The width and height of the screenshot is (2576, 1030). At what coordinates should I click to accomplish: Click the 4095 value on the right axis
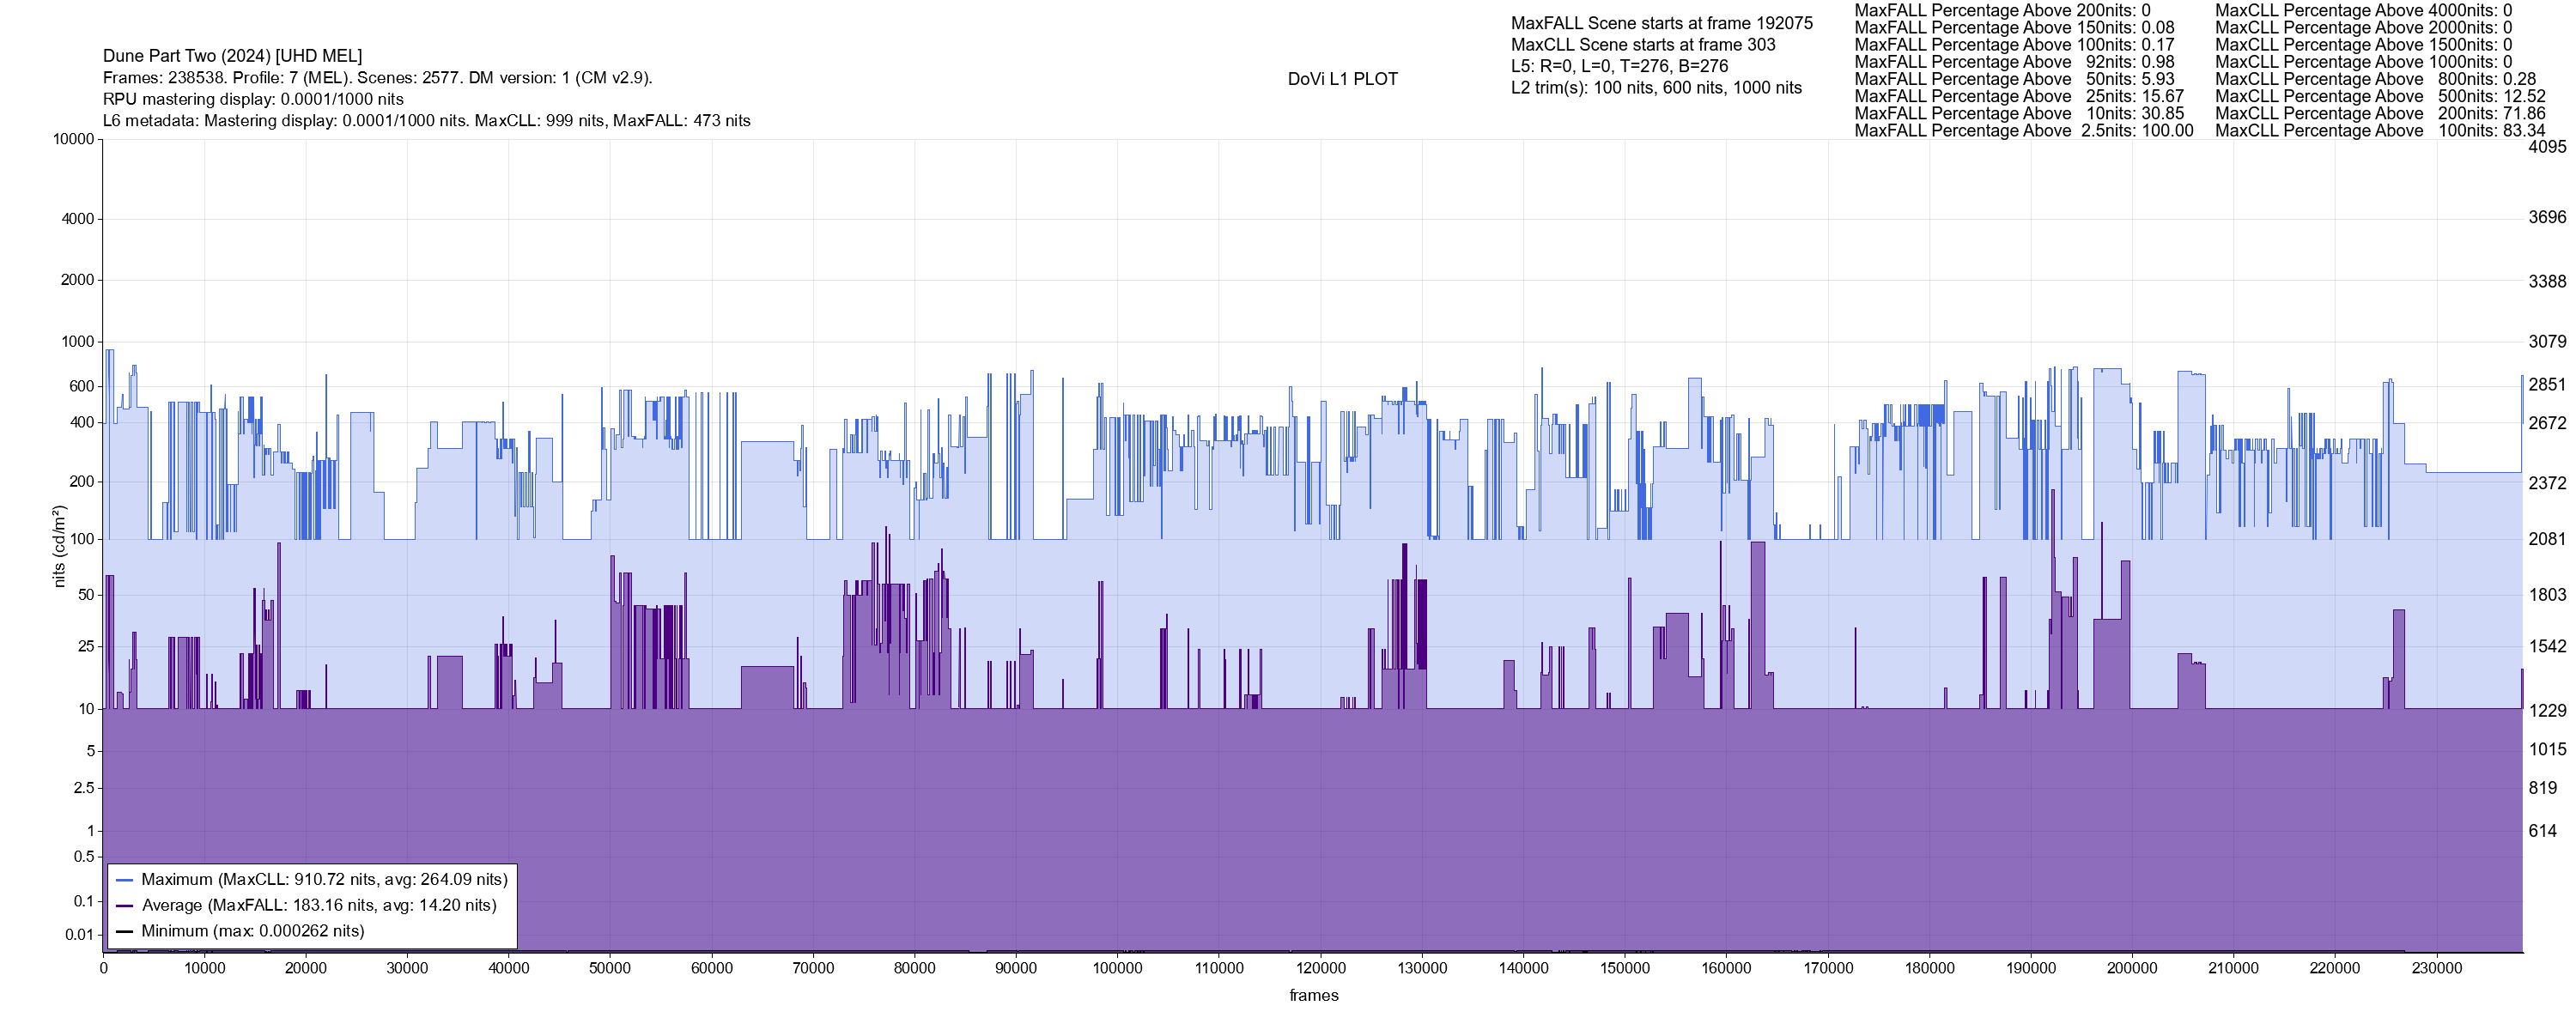coord(2546,147)
